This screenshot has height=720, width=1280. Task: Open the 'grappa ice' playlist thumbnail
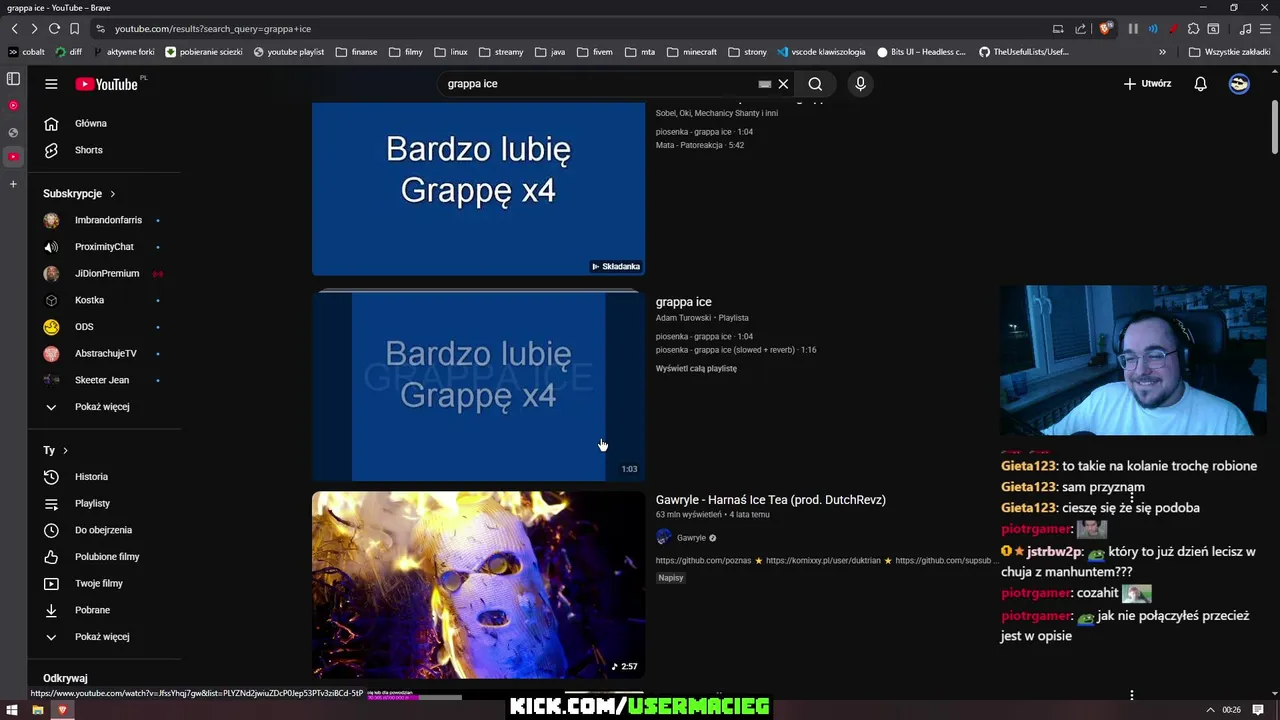pyautogui.click(x=478, y=386)
